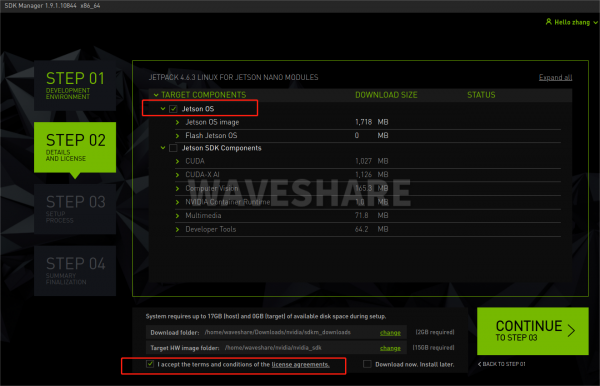Open the Hello zhang account dropdown arrow

tap(595, 23)
